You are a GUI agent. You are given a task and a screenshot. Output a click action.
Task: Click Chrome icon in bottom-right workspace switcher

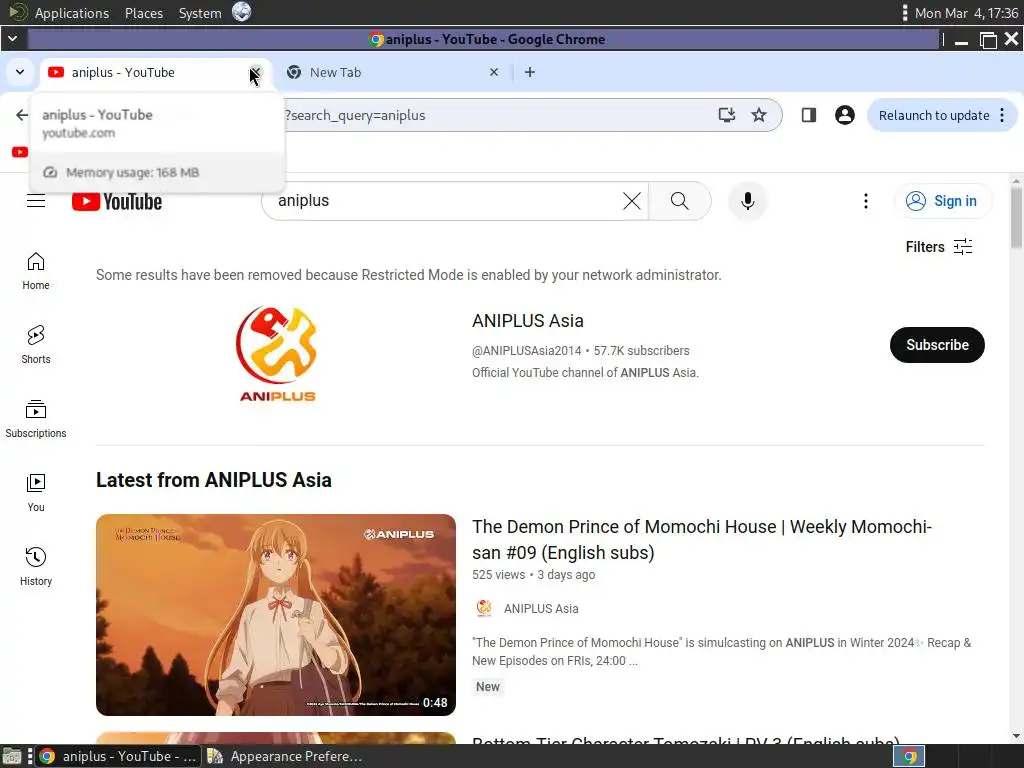click(x=908, y=756)
